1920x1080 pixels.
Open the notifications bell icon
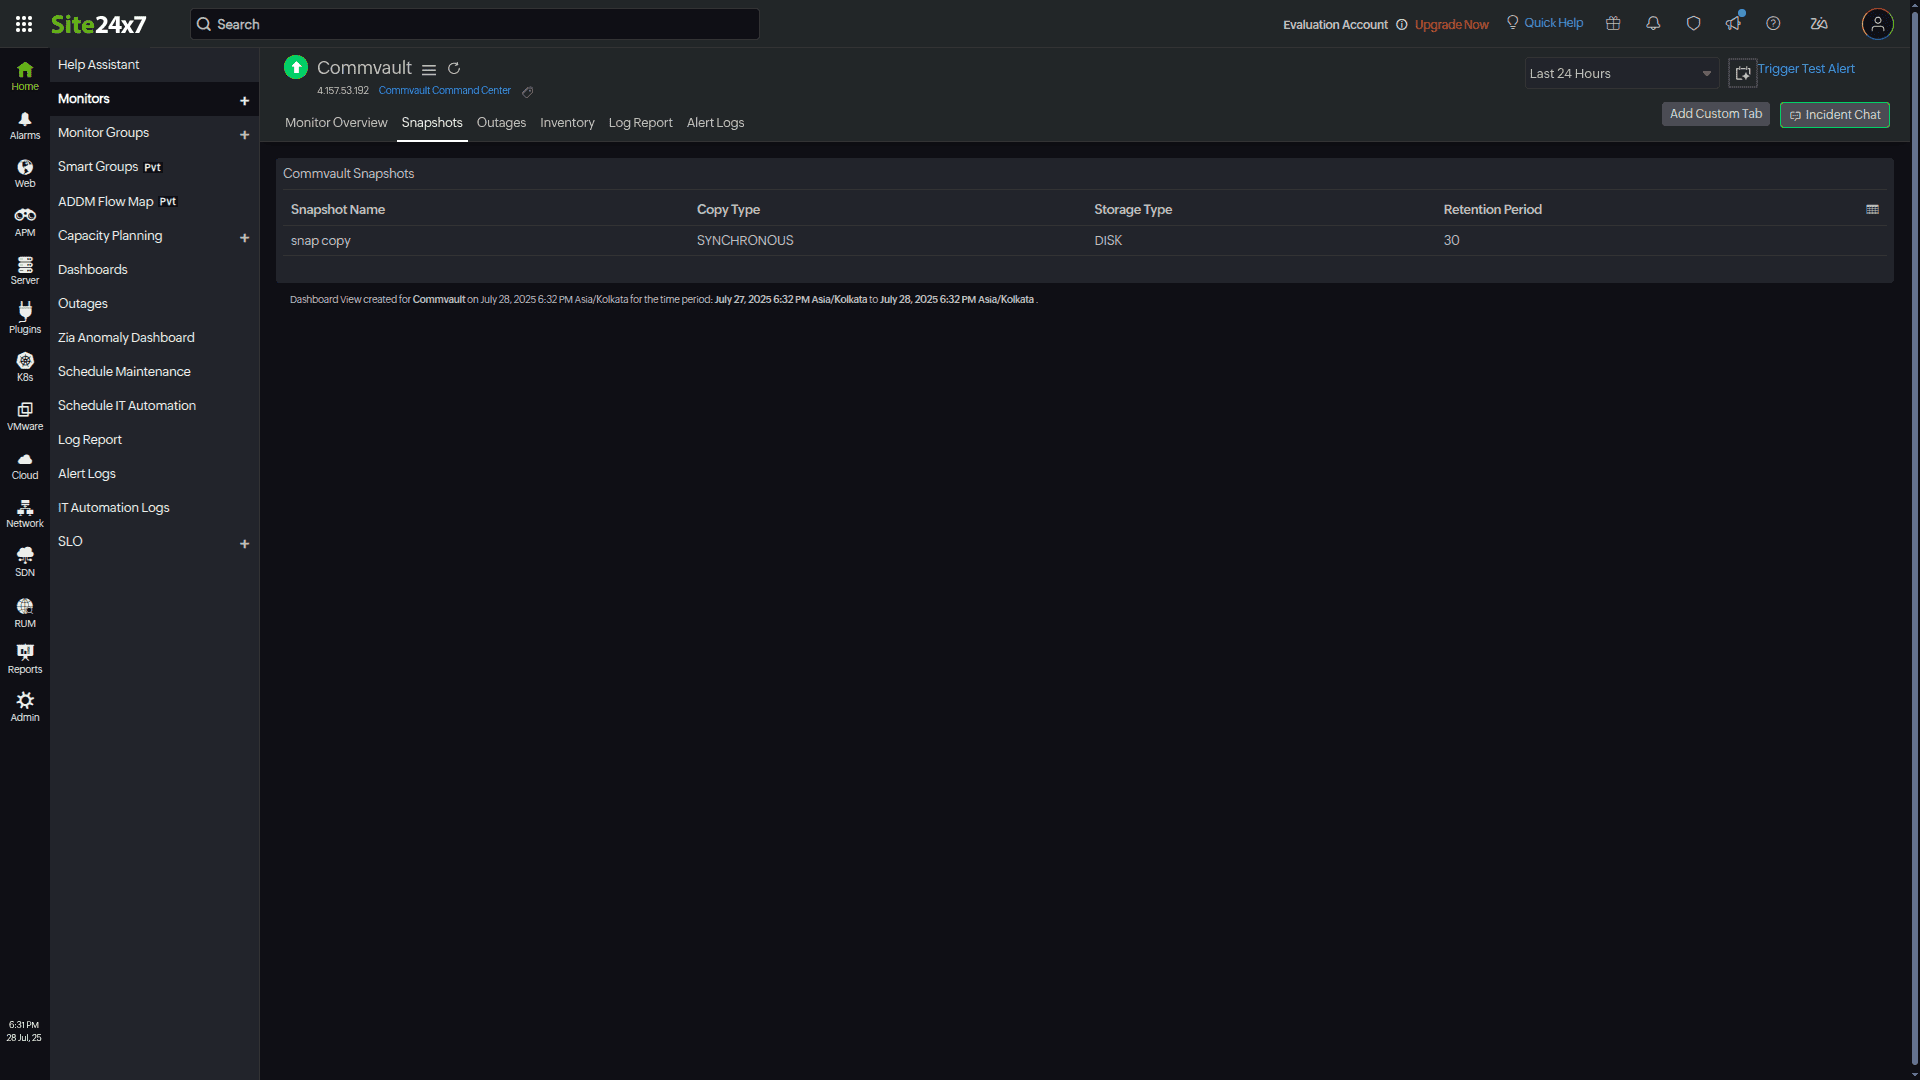1653,24
